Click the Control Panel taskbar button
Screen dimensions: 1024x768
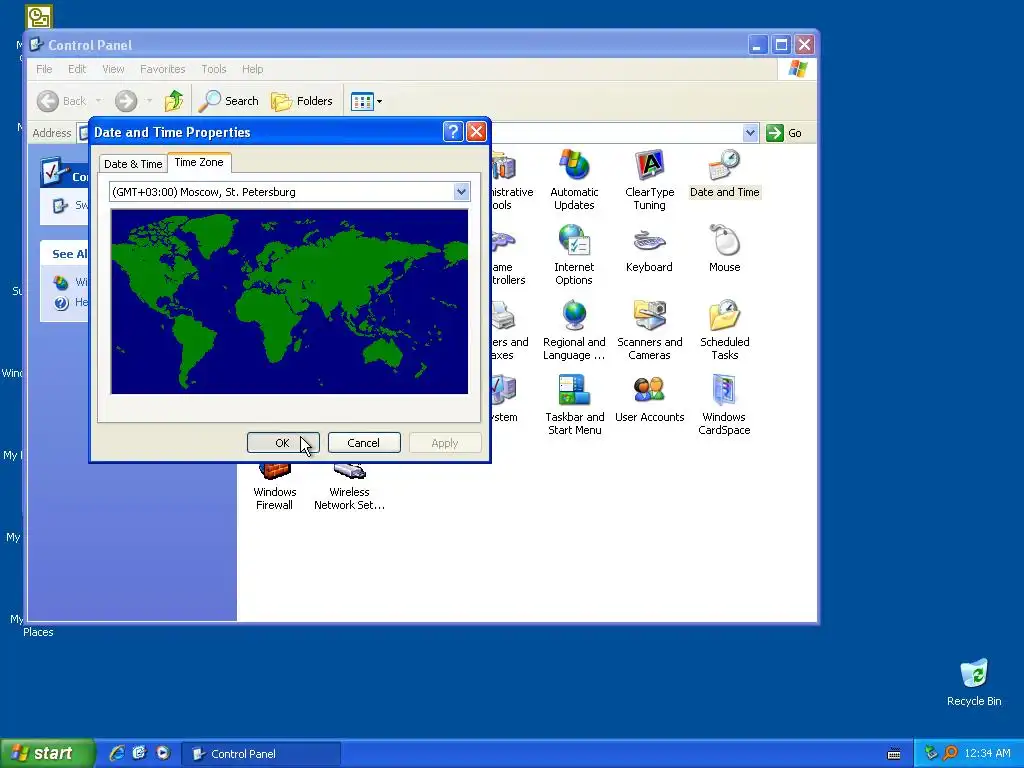click(x=261, y=754)
